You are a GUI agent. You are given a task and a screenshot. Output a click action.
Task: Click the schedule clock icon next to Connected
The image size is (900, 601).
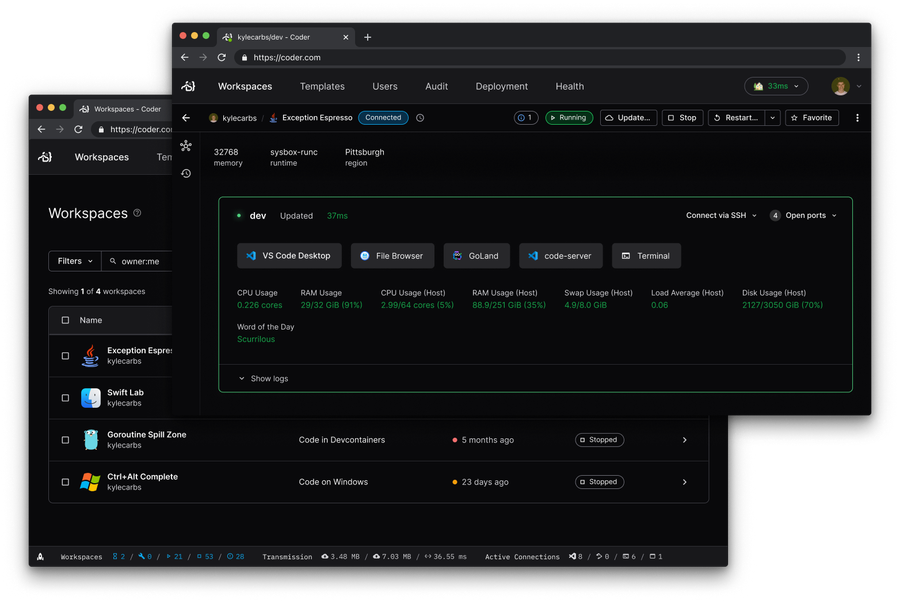pos(420,118)
